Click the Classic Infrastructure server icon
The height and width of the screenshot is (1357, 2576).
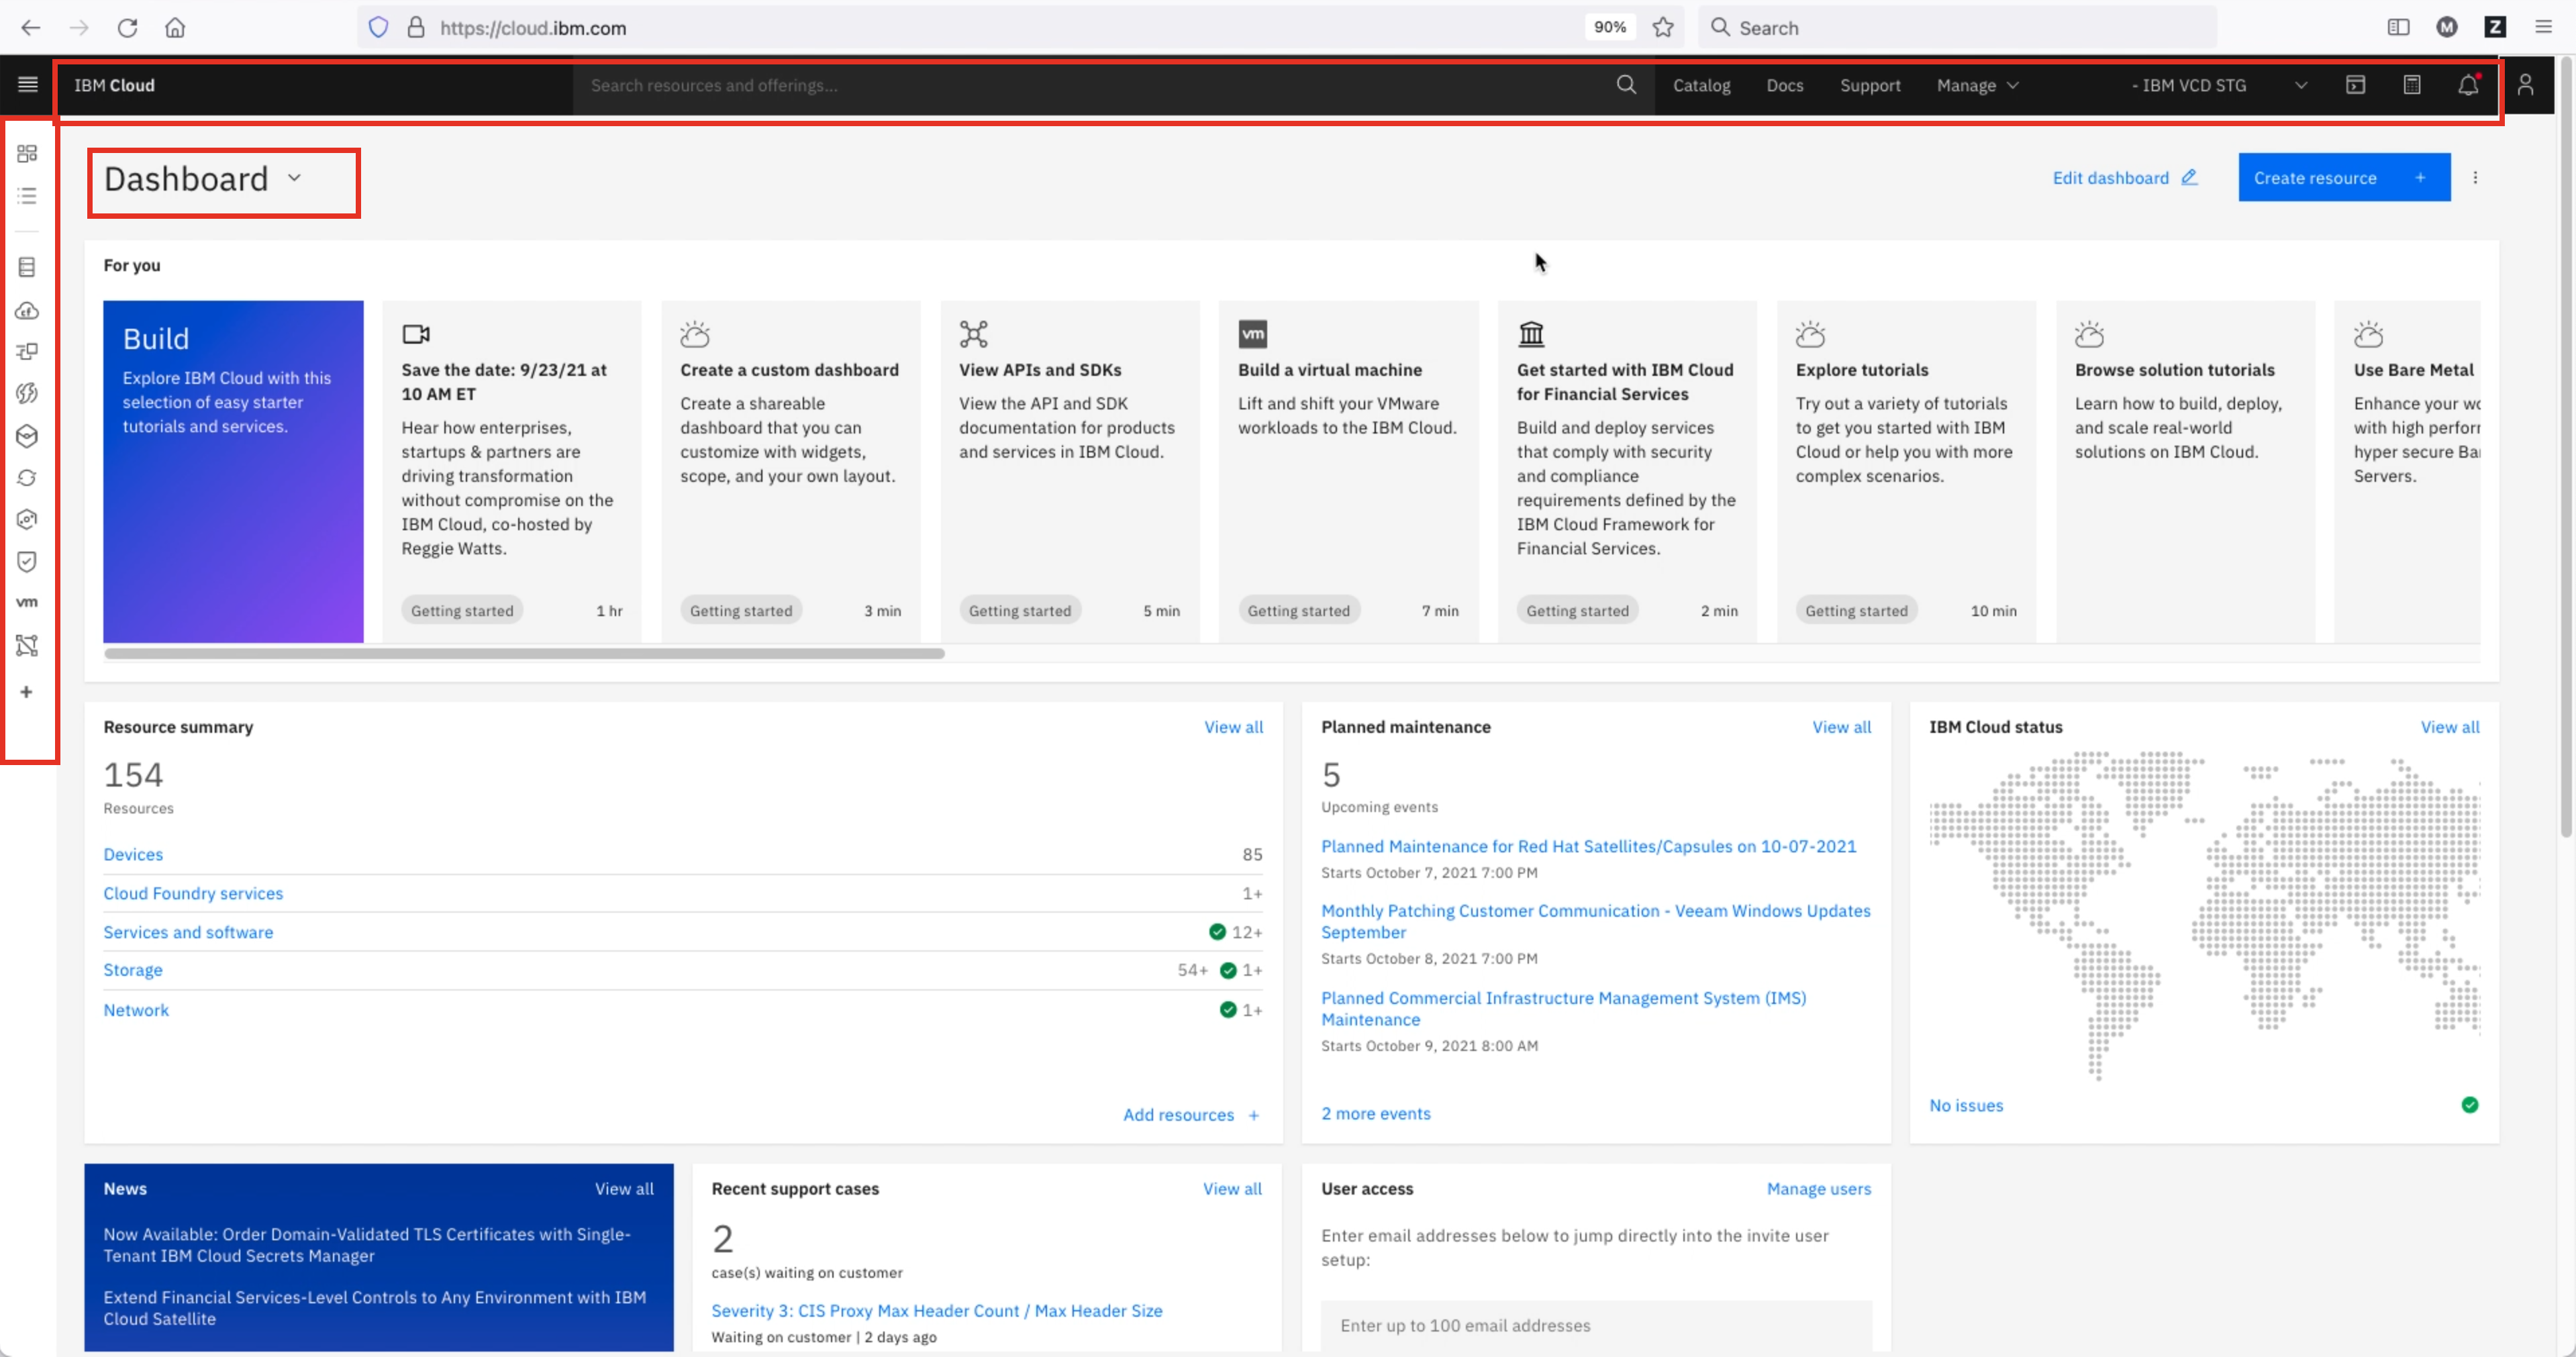(x=27, y=267)
